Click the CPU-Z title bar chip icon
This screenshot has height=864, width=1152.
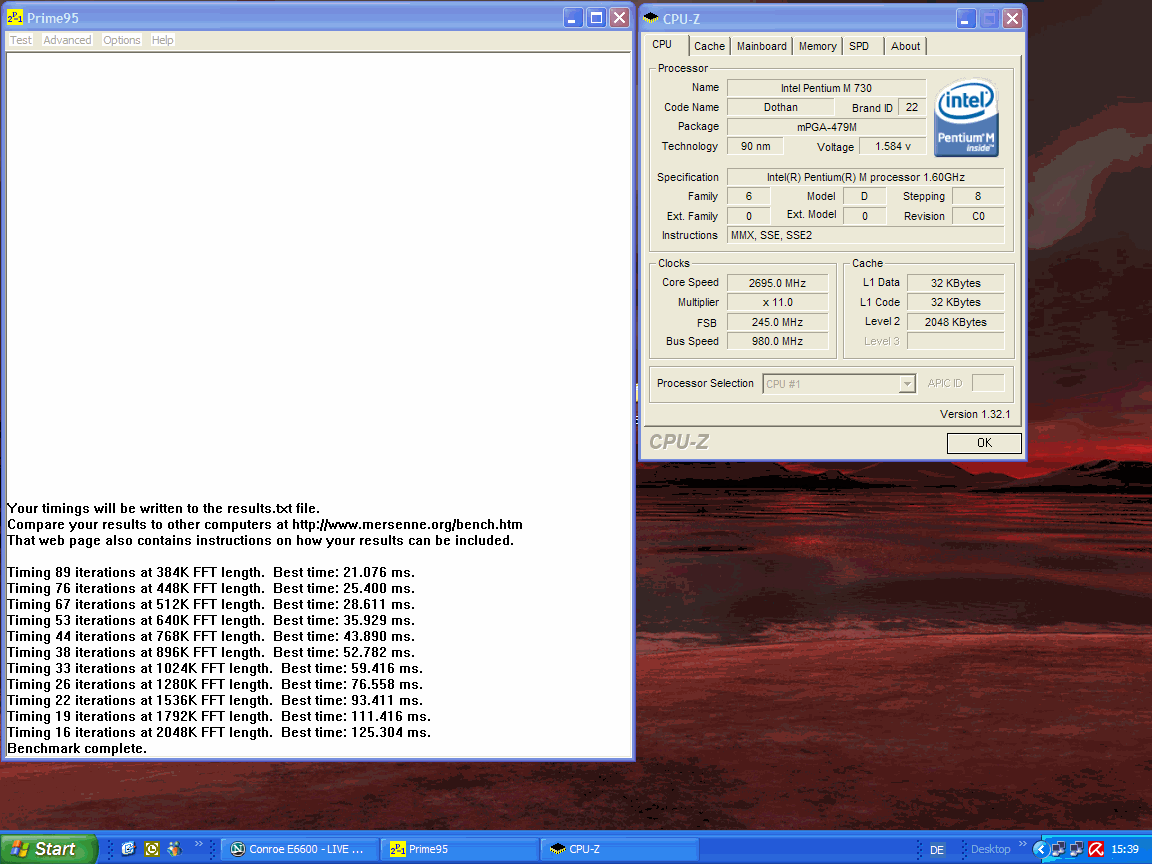650,18
